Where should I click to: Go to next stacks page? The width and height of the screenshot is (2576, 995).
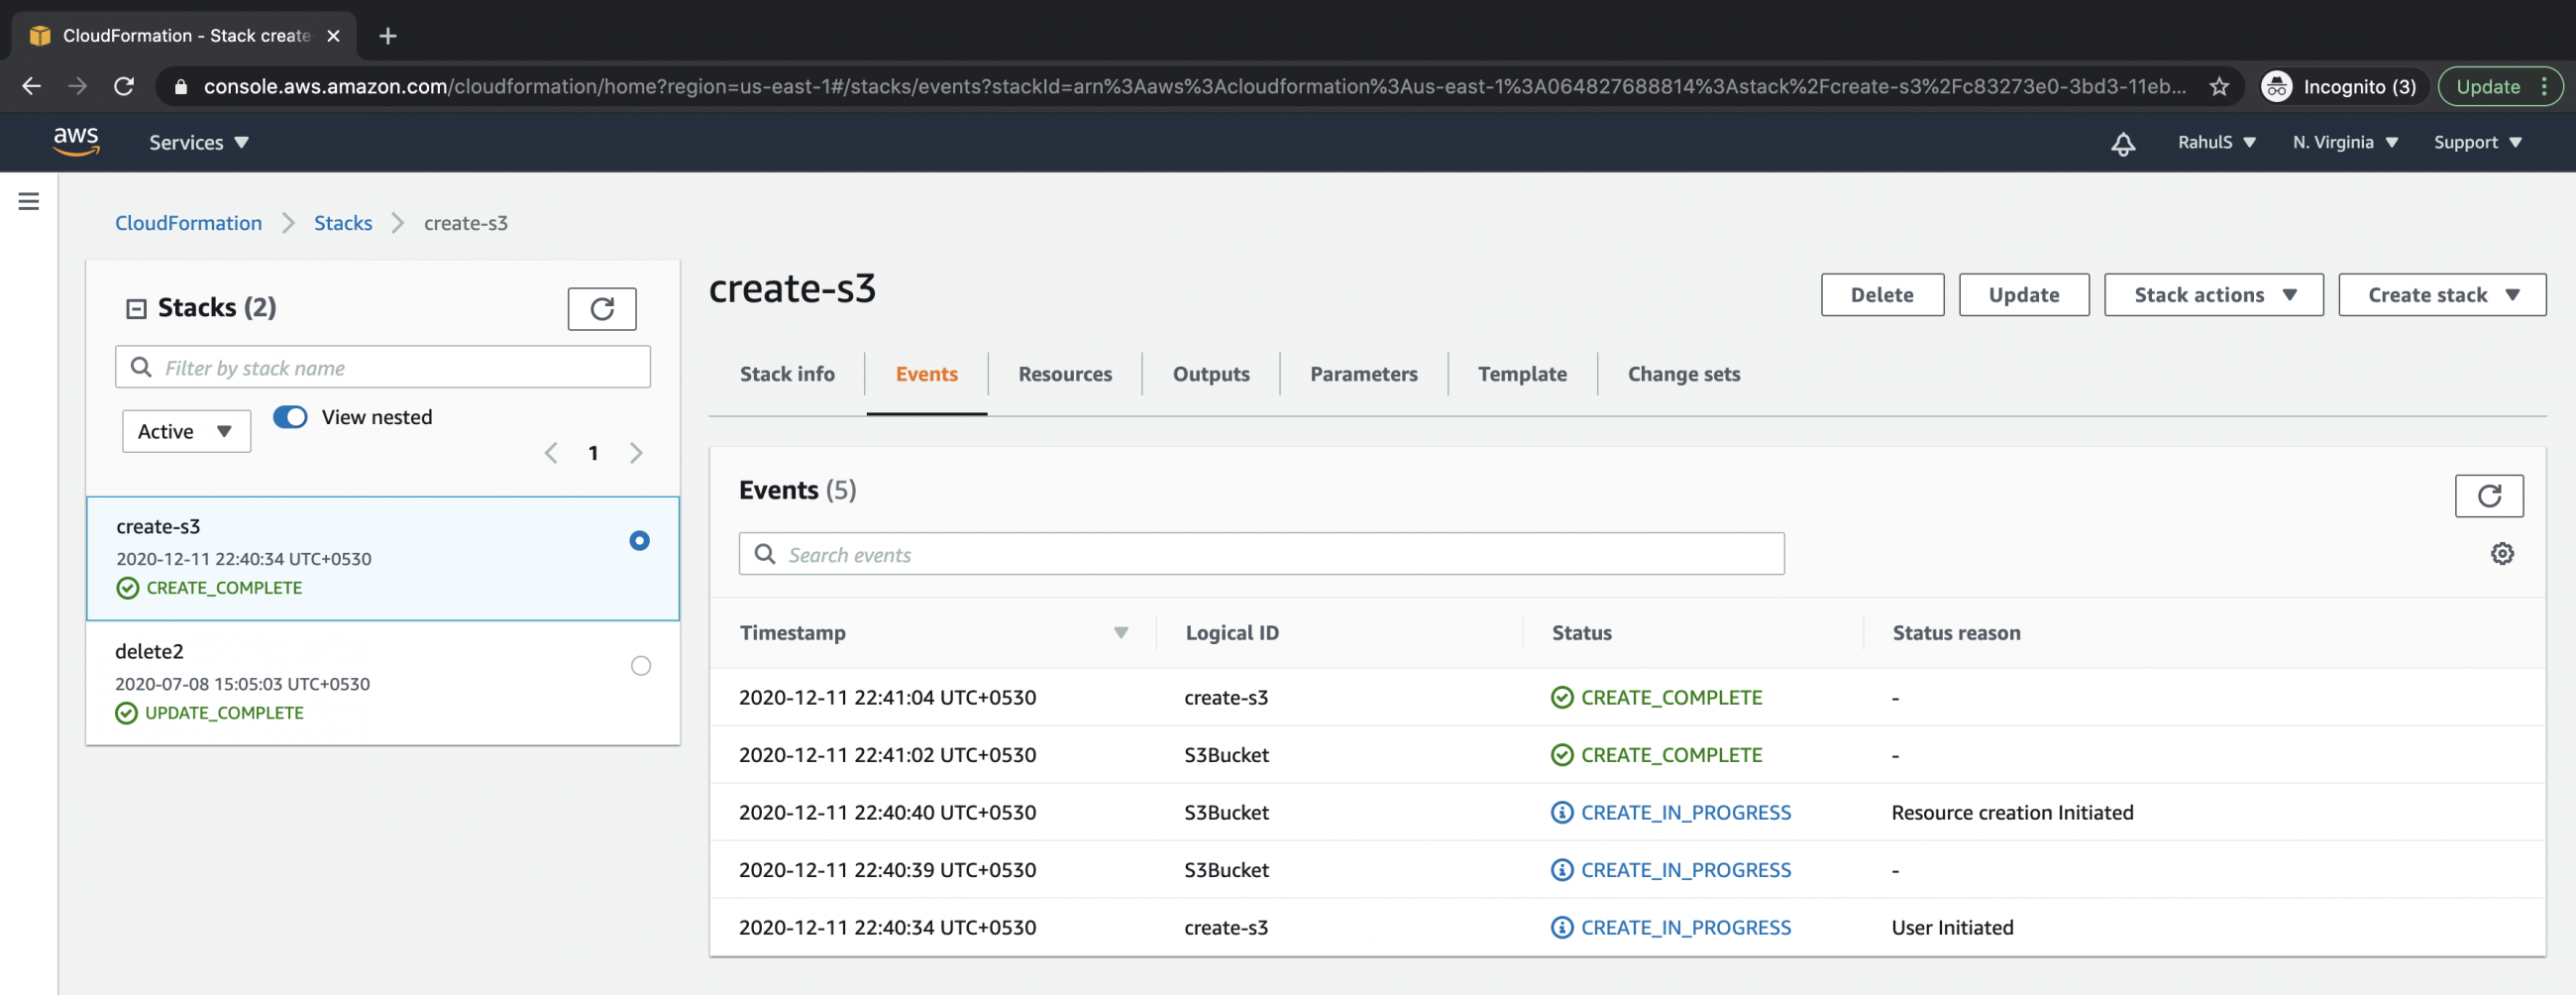tap(636, 453)
